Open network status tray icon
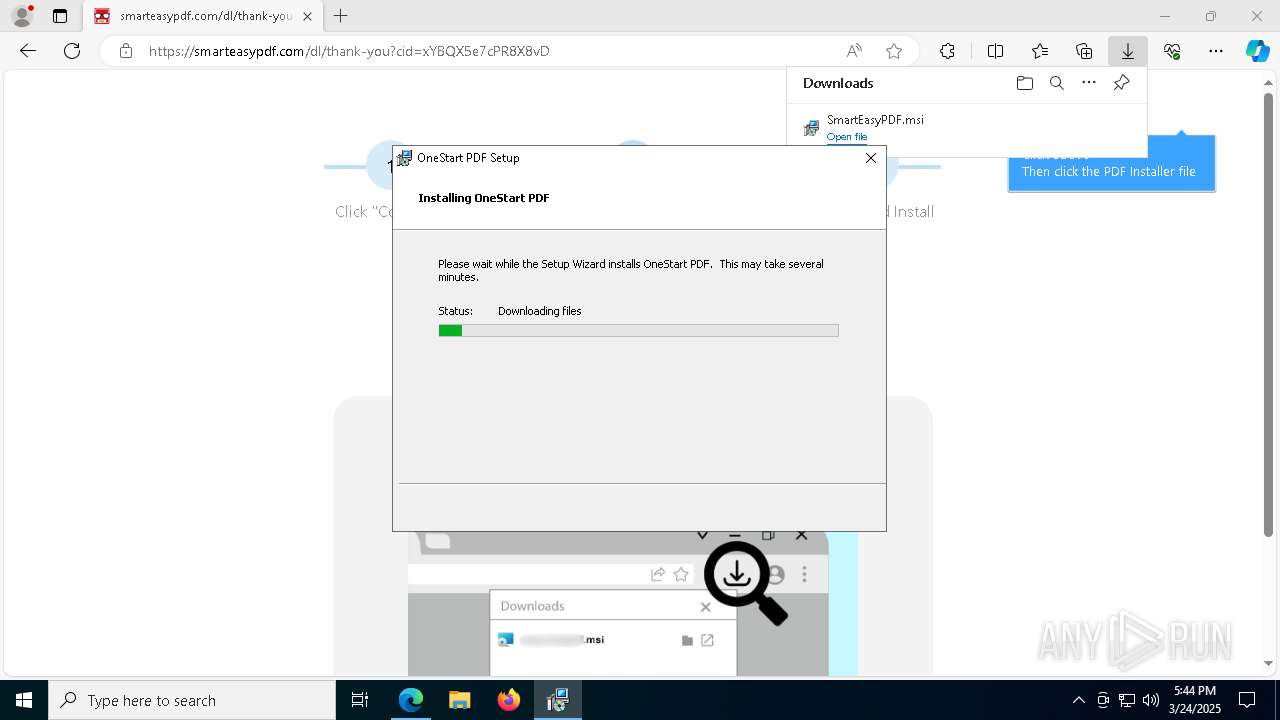 coord(1126,700)
